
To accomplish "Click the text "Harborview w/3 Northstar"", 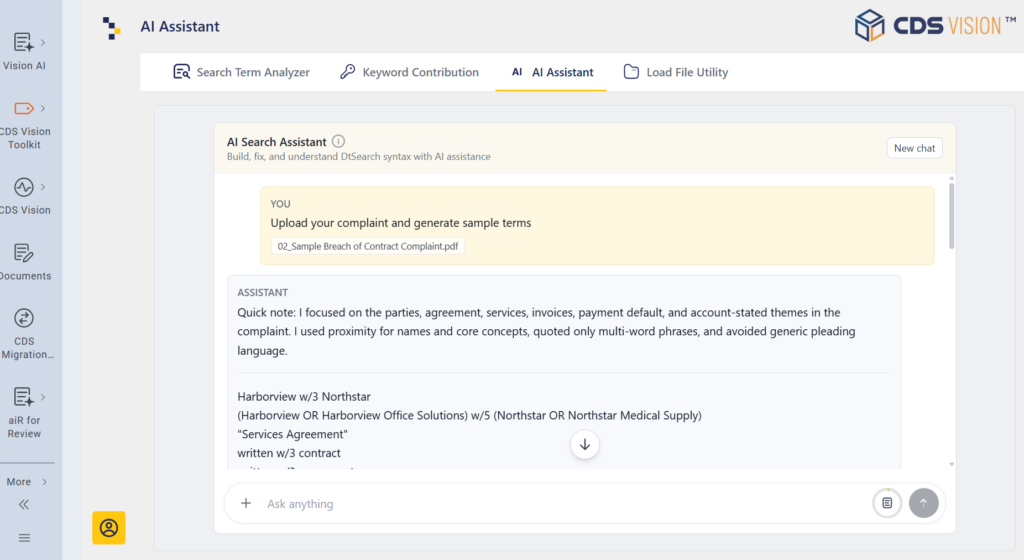I will (304, 396).
